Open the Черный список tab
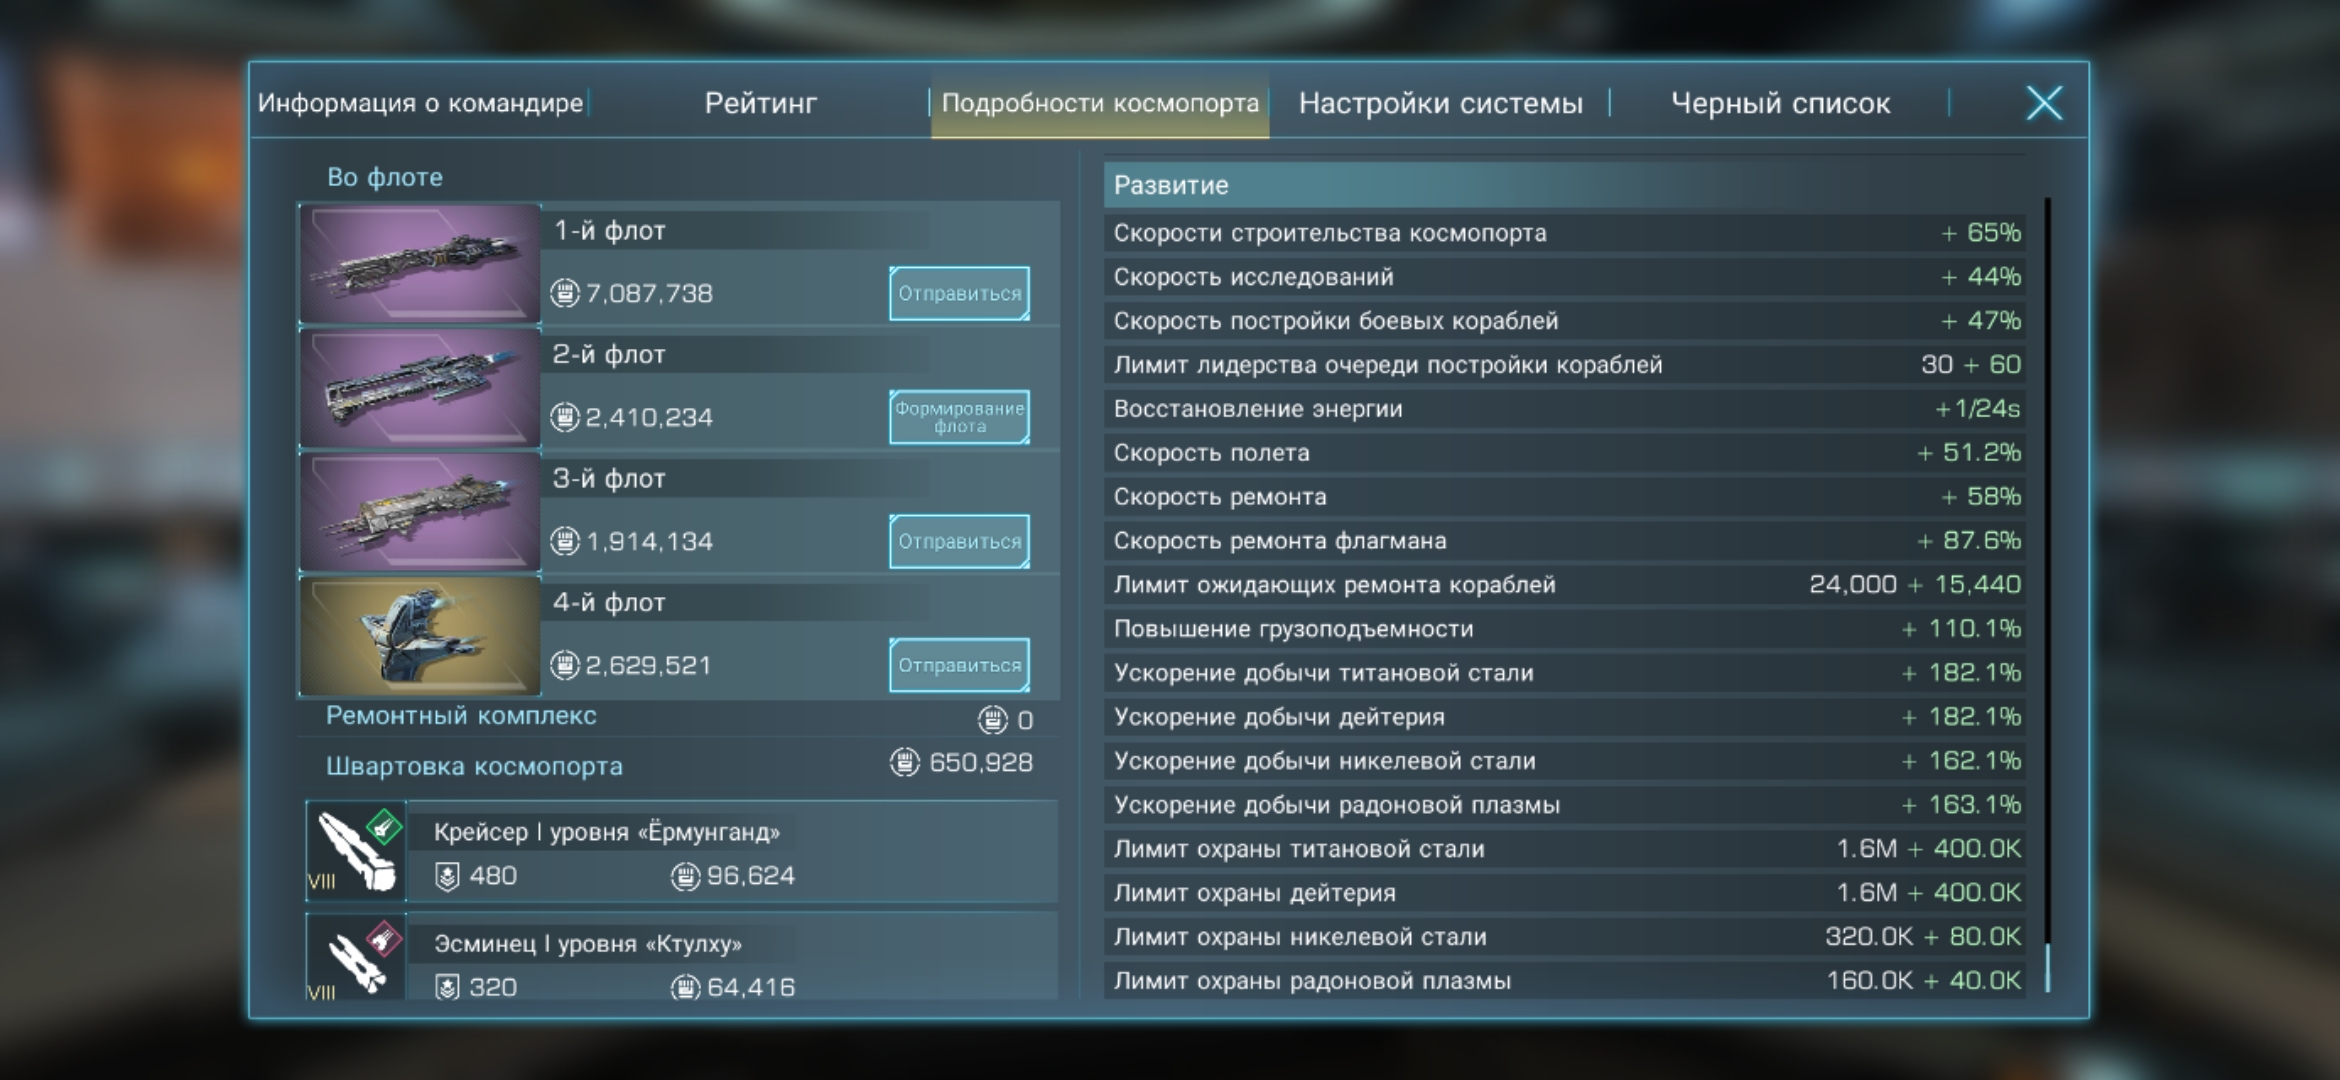Screen dimensions: 2340x1080 pyautogui.click(x=1780, y=103)
